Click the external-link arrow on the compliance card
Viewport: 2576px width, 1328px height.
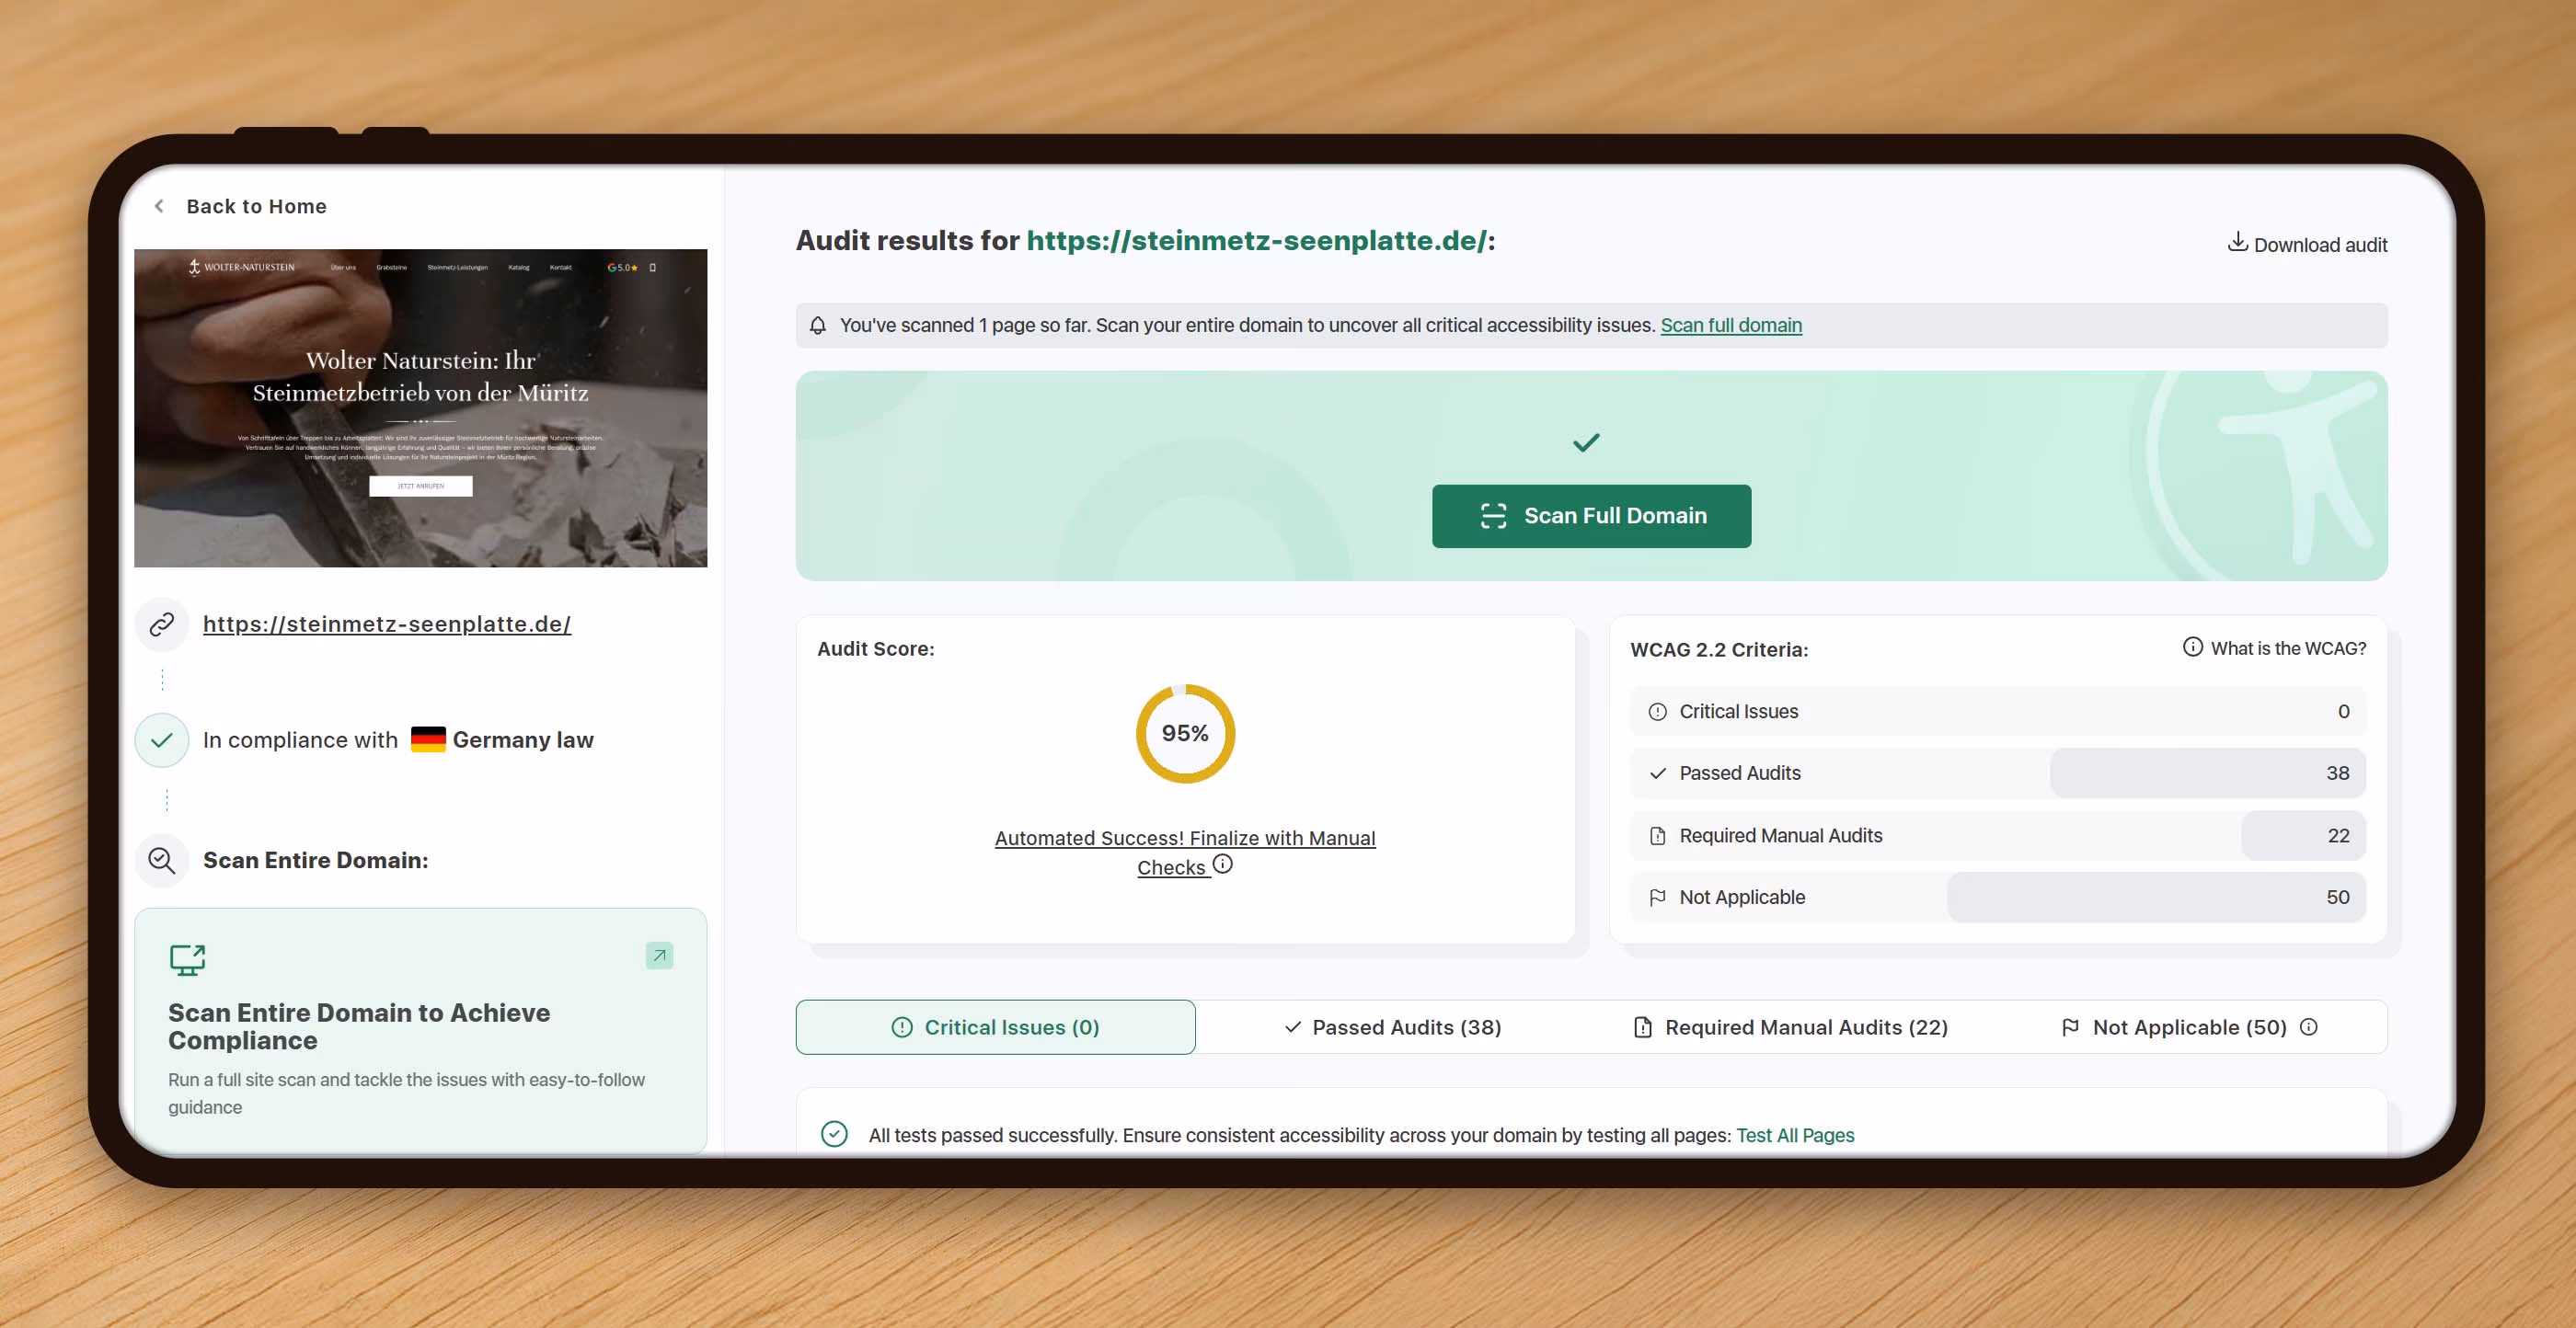659,955
